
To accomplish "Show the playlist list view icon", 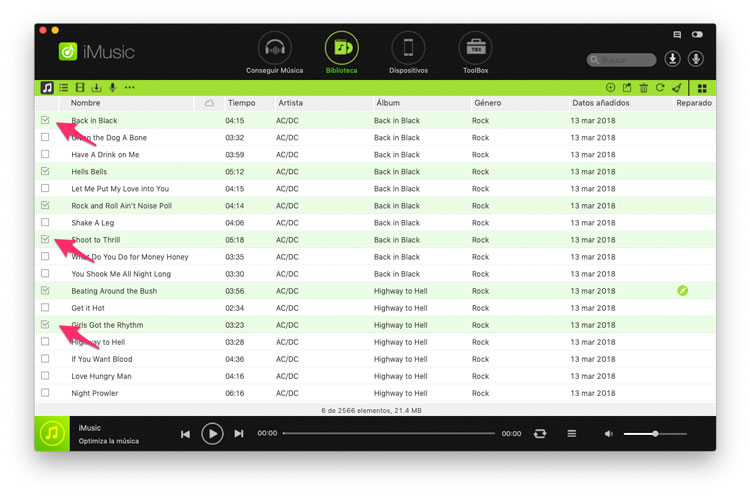I will 64,88.
